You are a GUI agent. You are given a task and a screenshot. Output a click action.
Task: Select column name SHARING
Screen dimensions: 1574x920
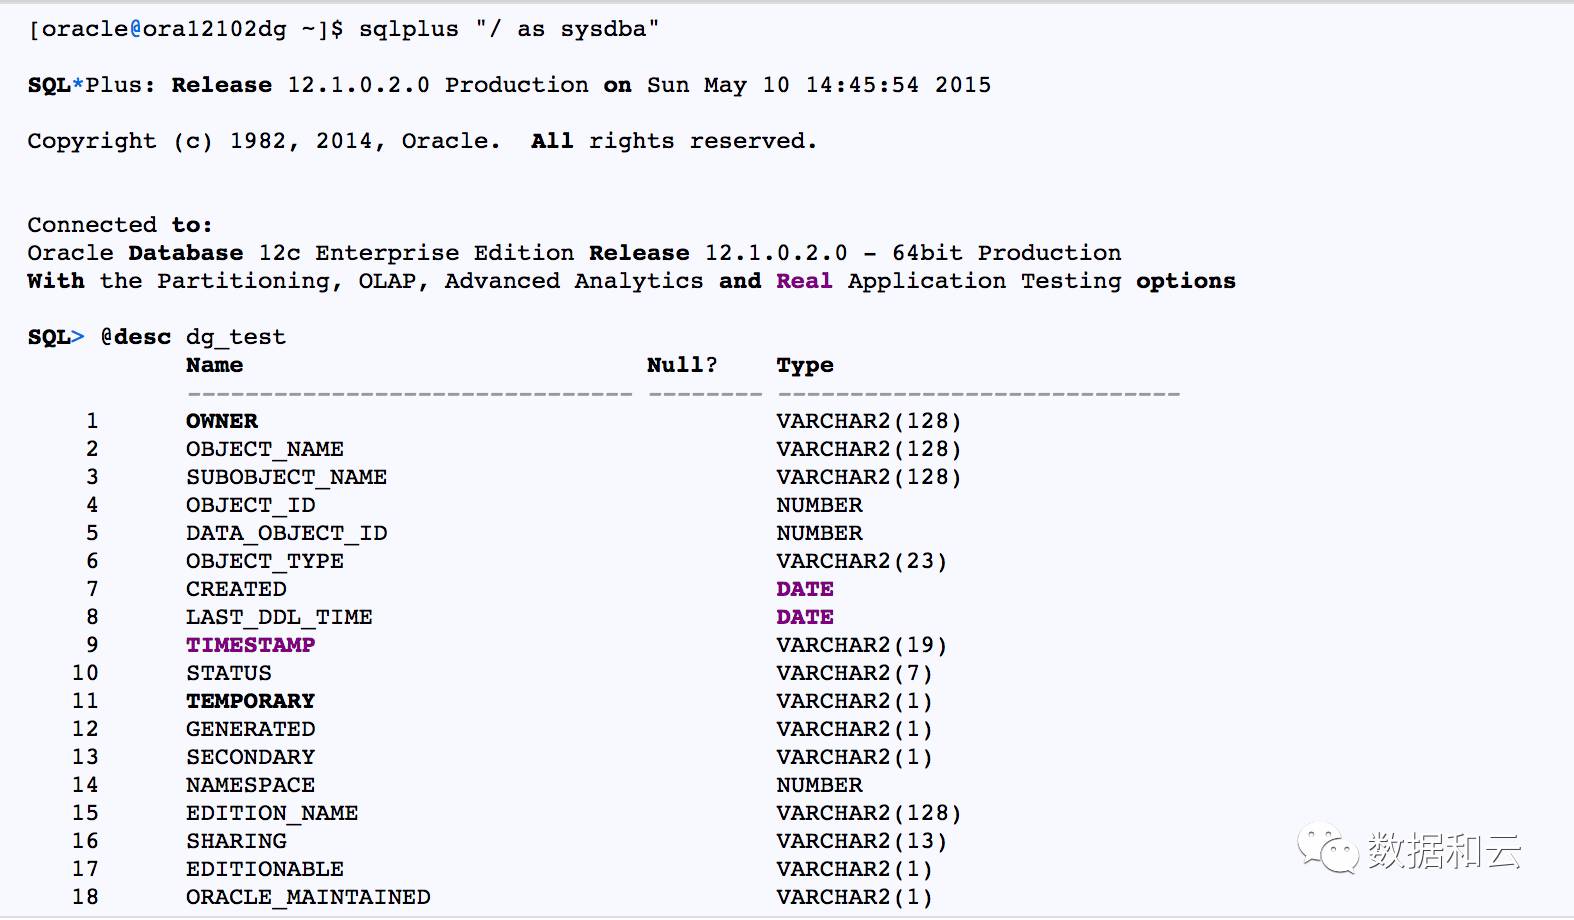[236, 841]
